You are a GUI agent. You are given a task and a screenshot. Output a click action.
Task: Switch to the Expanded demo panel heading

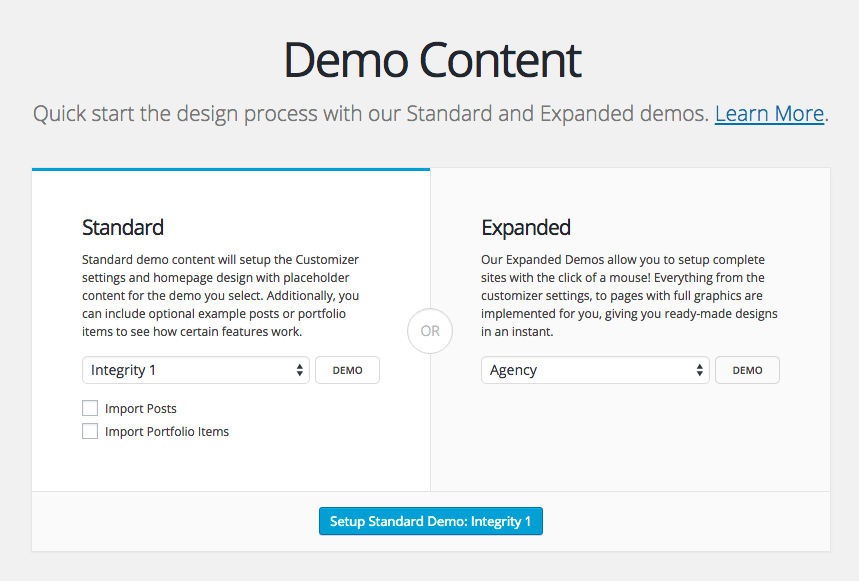(x=526, y=227)
